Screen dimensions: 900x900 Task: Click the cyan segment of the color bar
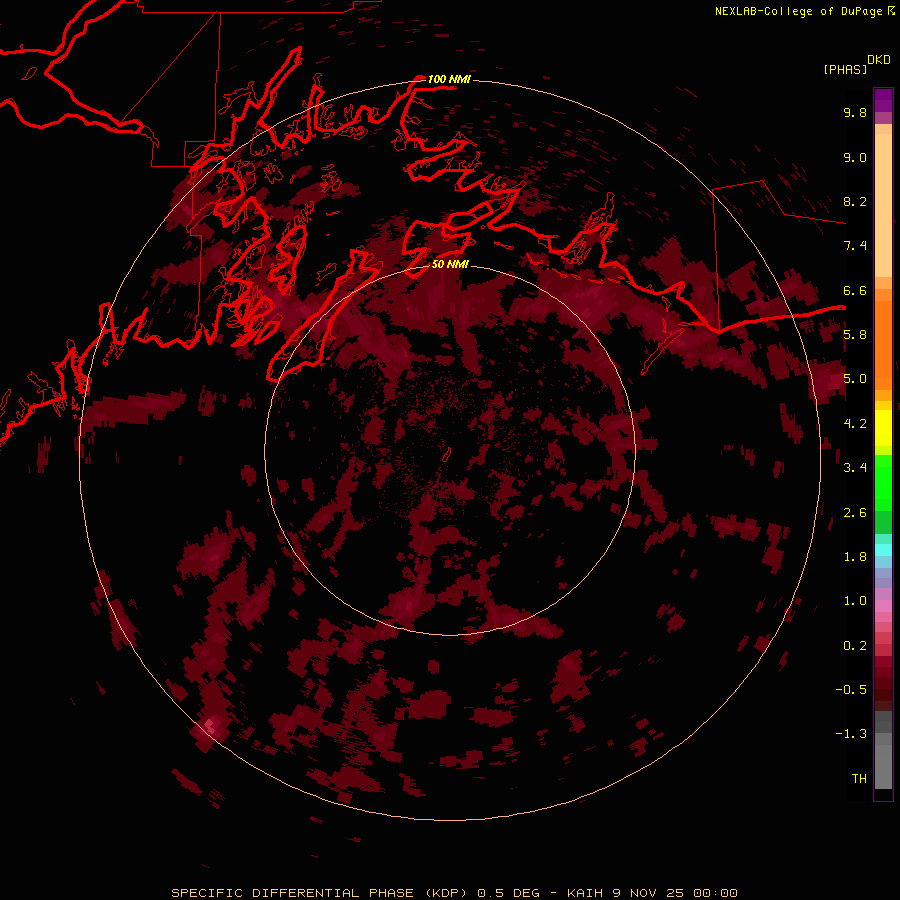coord(883,549)
